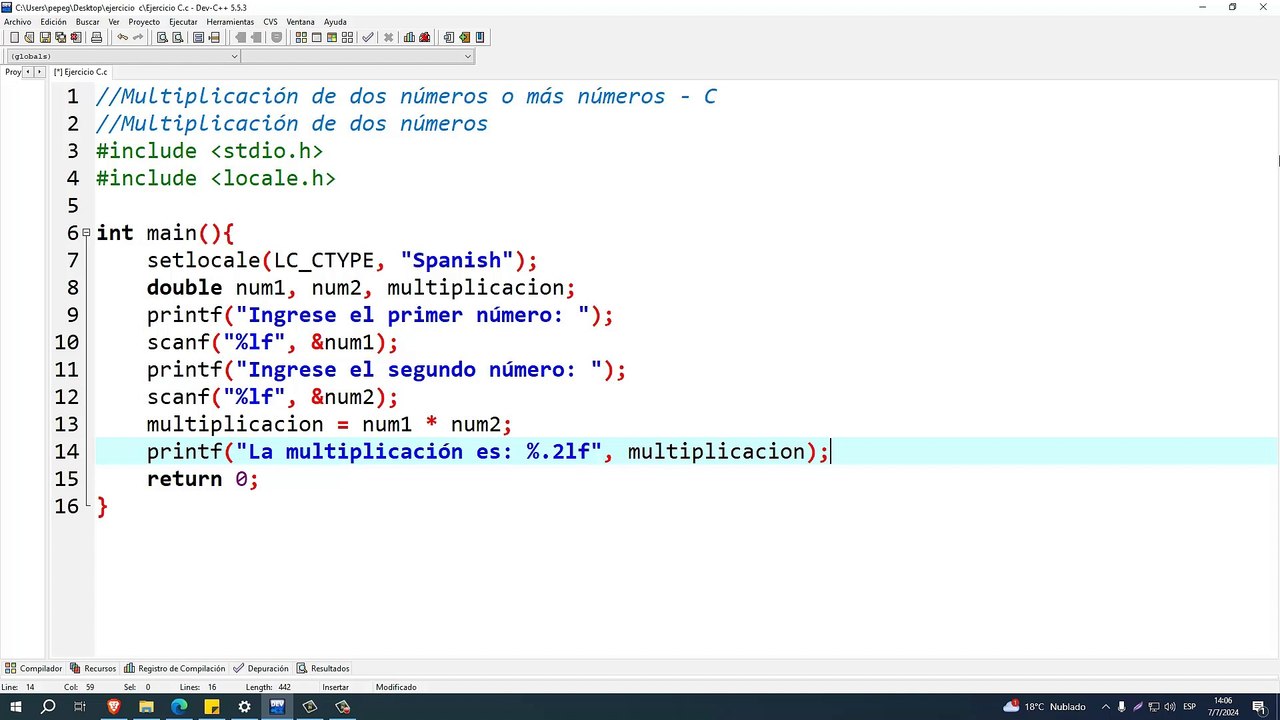Viewport: 1280px width, 720px height.
Task: Click the Save All toolbar icon
Action: (60, 37)
